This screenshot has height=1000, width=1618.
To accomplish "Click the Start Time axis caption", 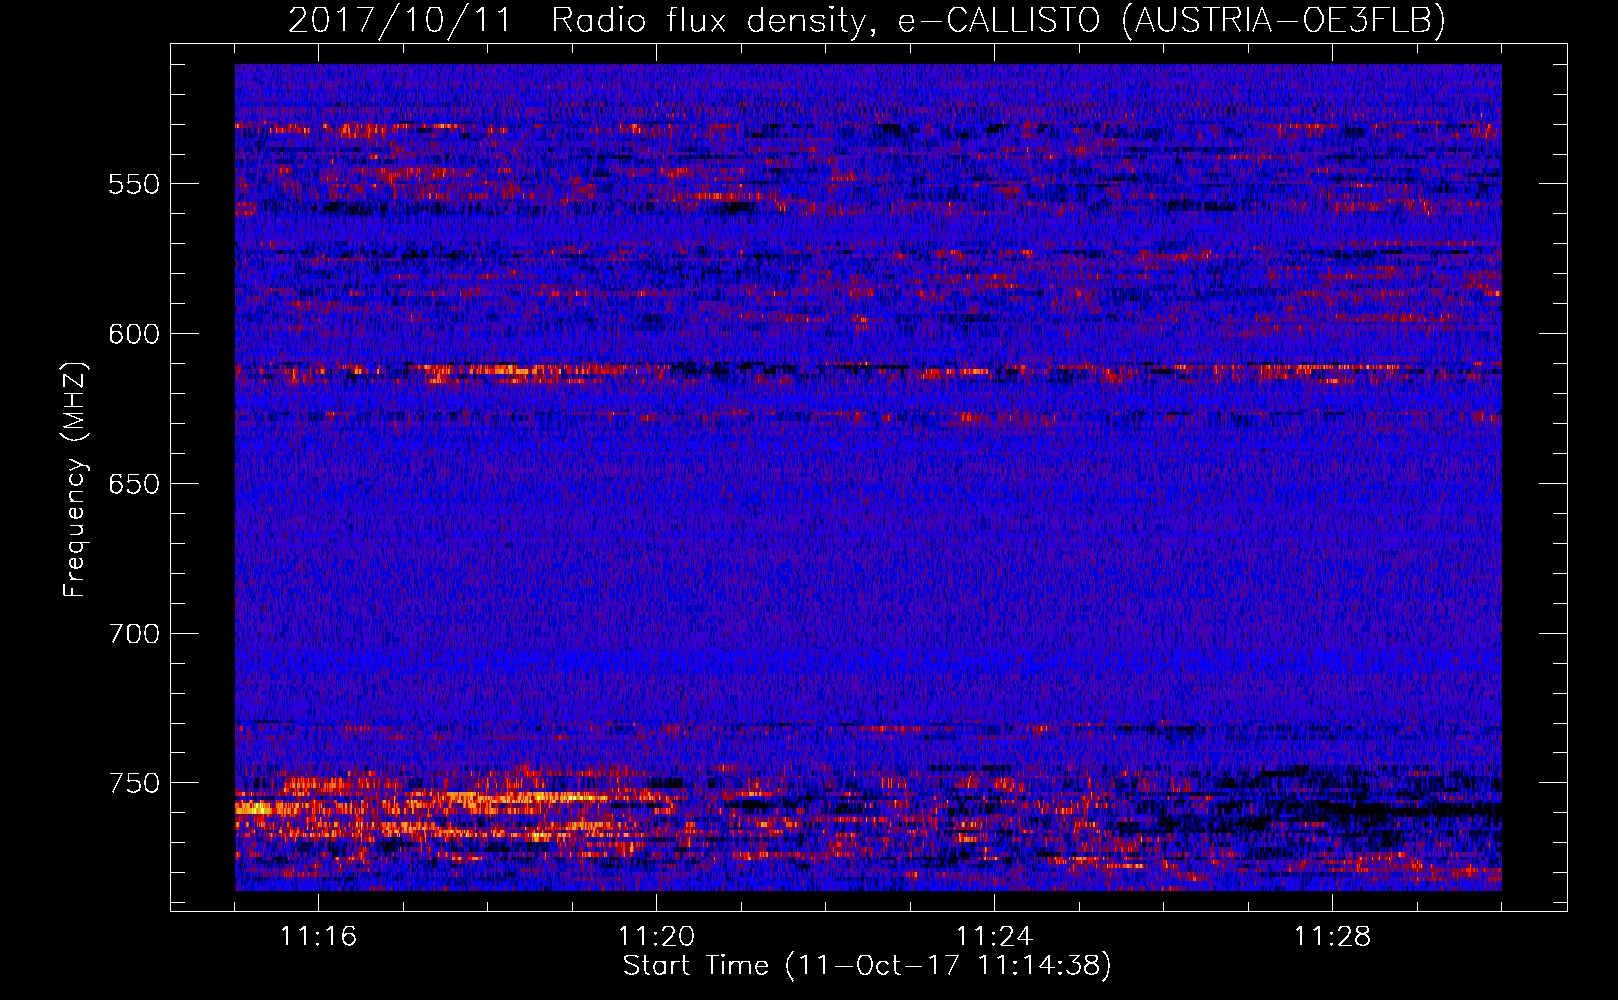I will click(x=867, y=966).
